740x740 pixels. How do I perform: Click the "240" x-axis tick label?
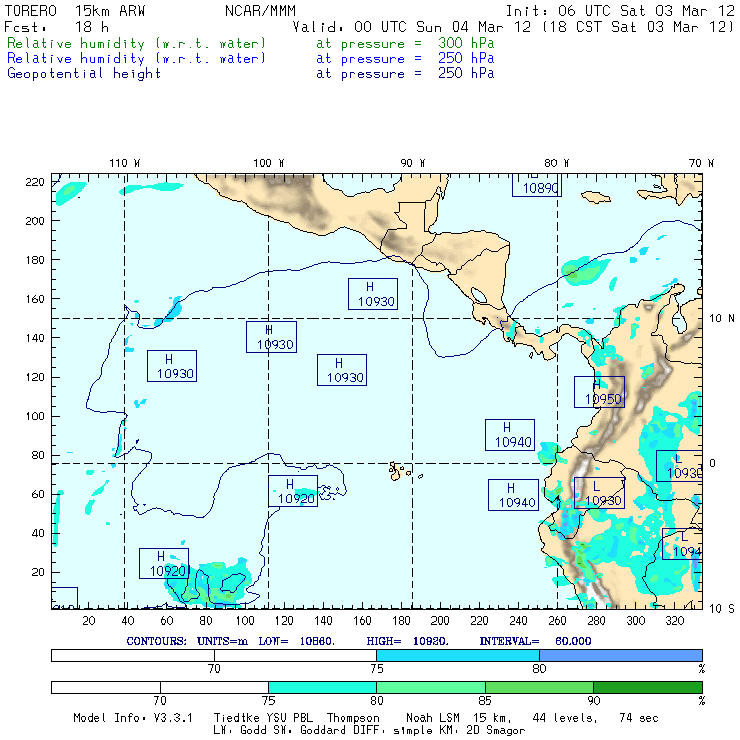518,621
